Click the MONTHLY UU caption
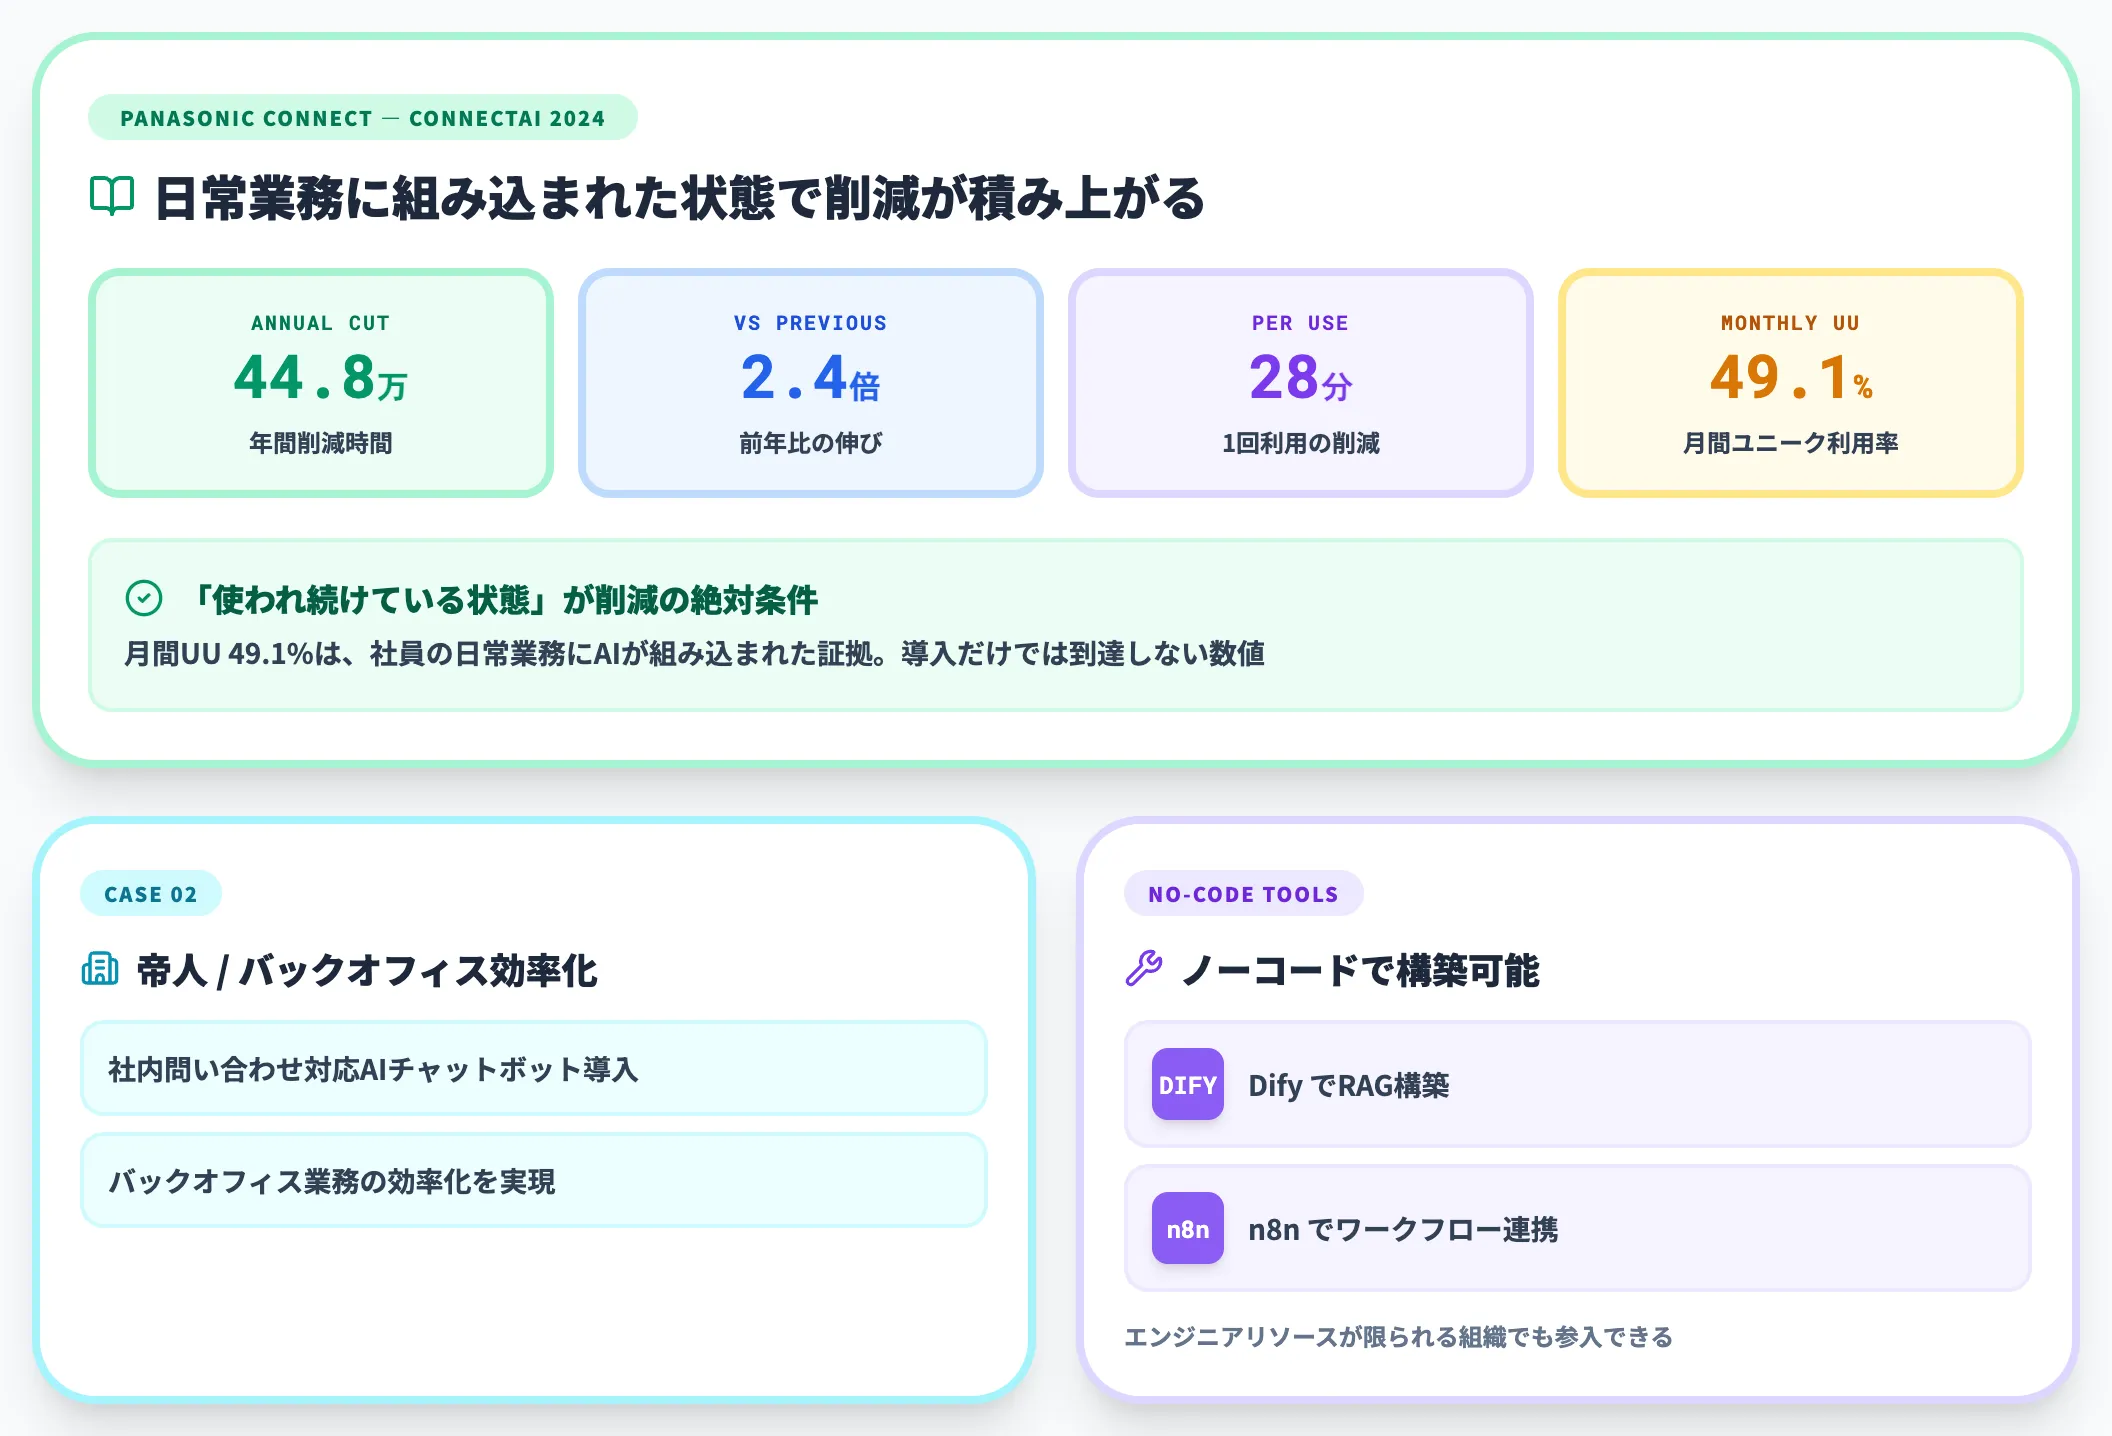This screenshot has width=2112, height=1436. coord(1791,323)
